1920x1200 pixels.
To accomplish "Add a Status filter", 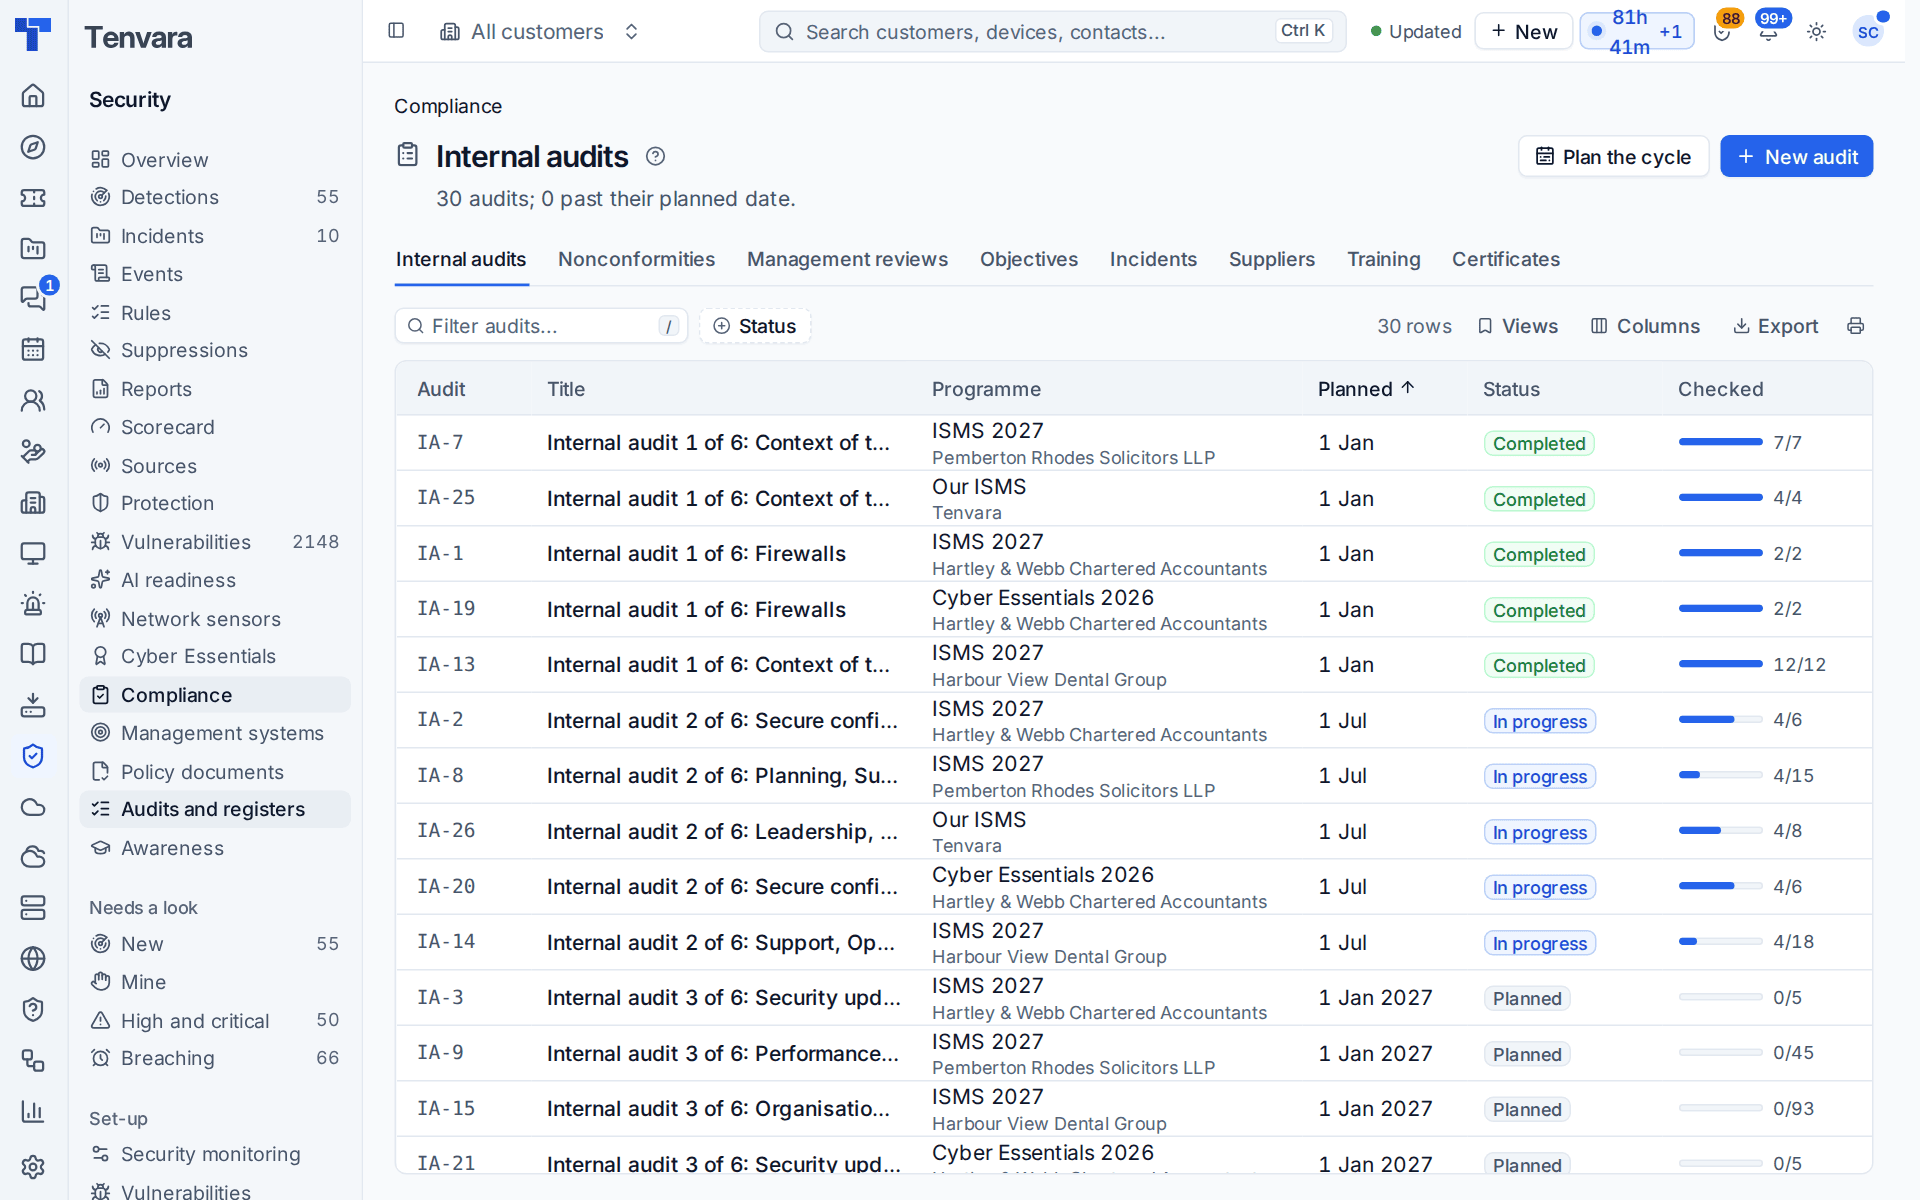I will click(755, 326).
